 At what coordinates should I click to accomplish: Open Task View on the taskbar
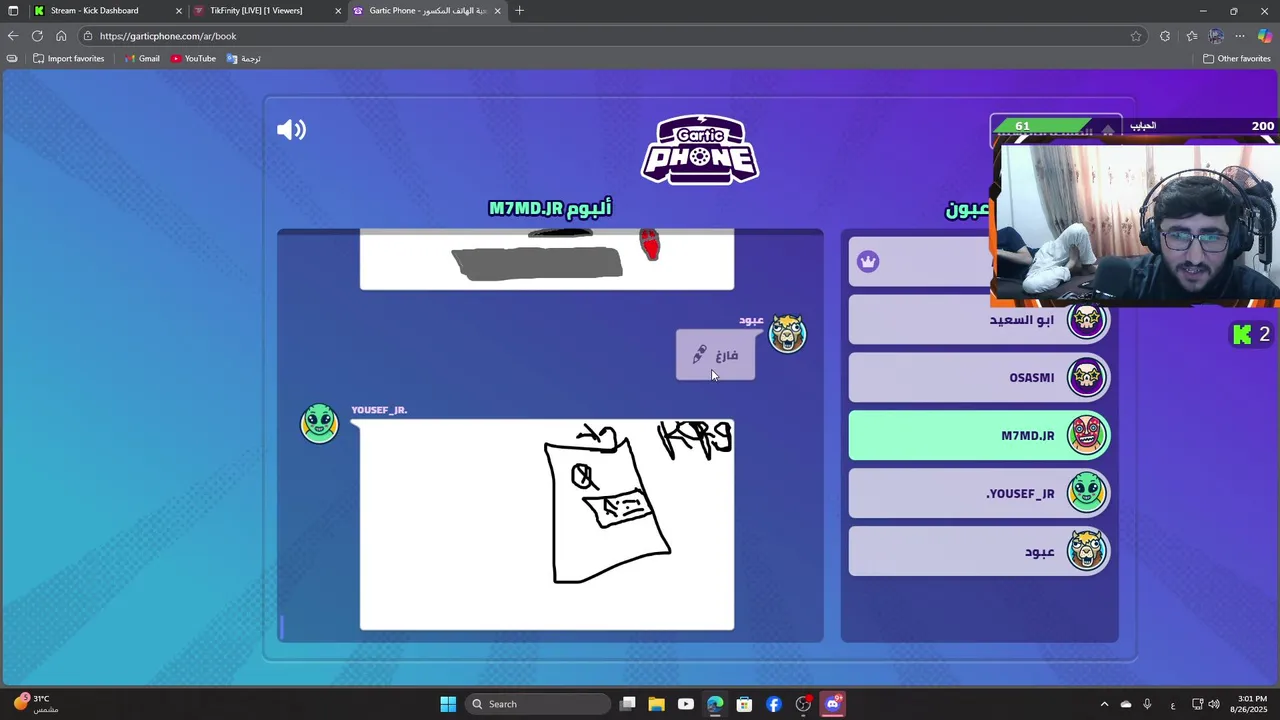[627, 704]
